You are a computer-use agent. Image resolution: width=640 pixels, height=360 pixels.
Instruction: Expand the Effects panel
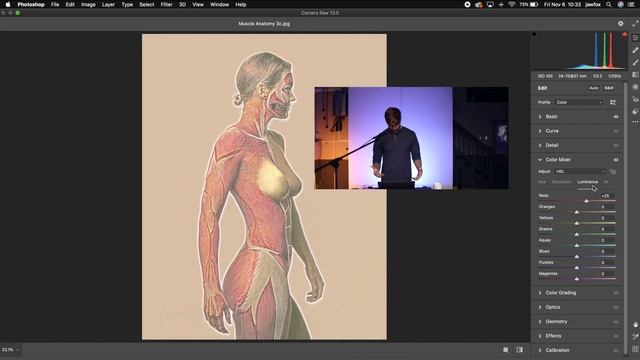[x=540, y=336]
